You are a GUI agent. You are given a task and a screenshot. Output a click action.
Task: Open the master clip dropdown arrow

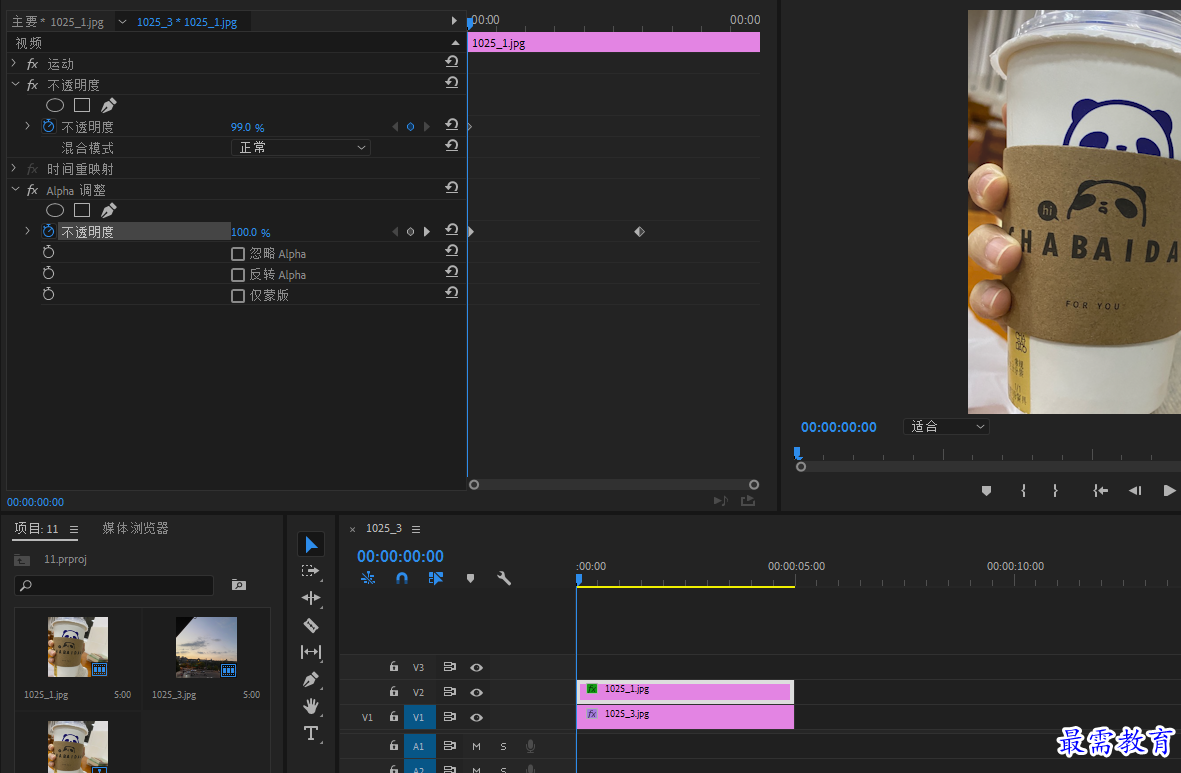pyautogui.click(x=123, y=22)
